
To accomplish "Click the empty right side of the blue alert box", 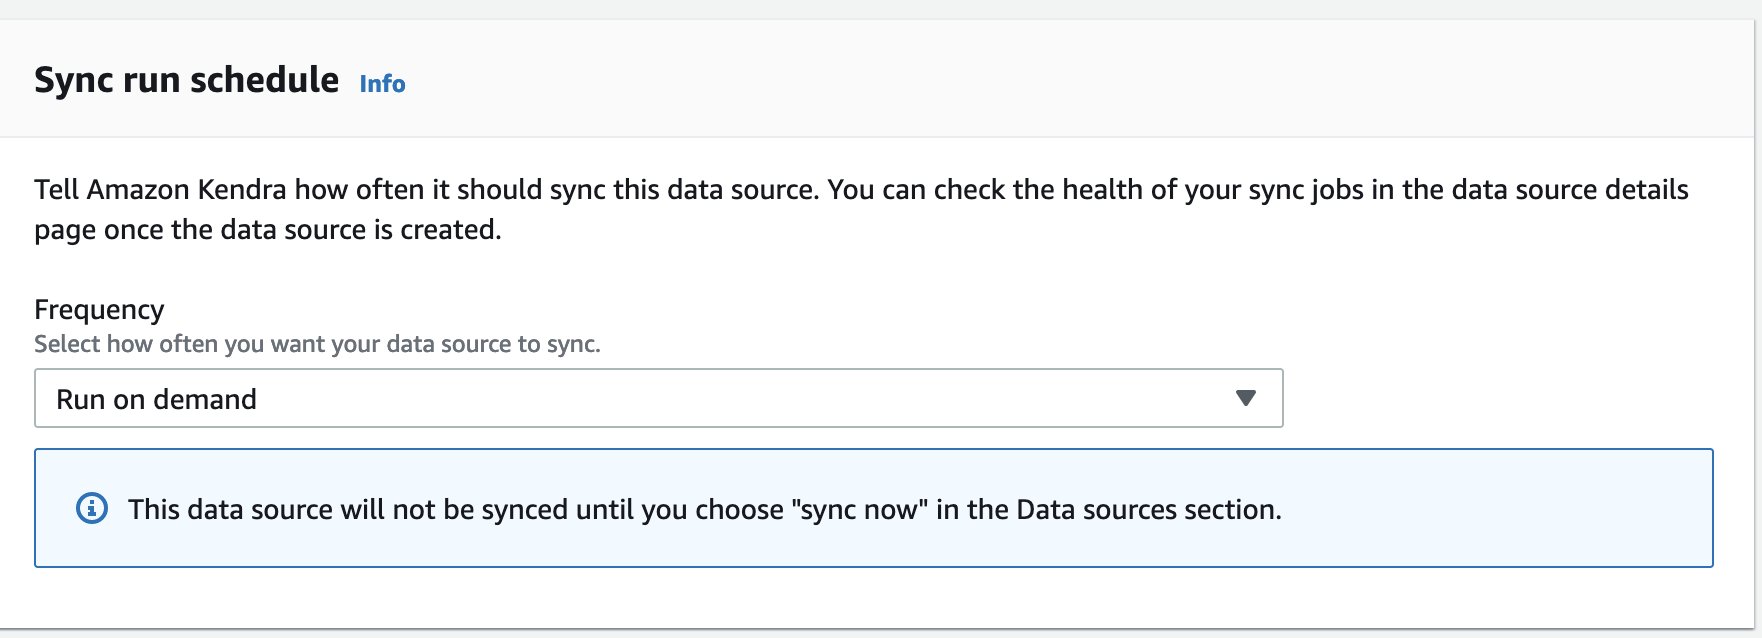I will click(1500, 509).
